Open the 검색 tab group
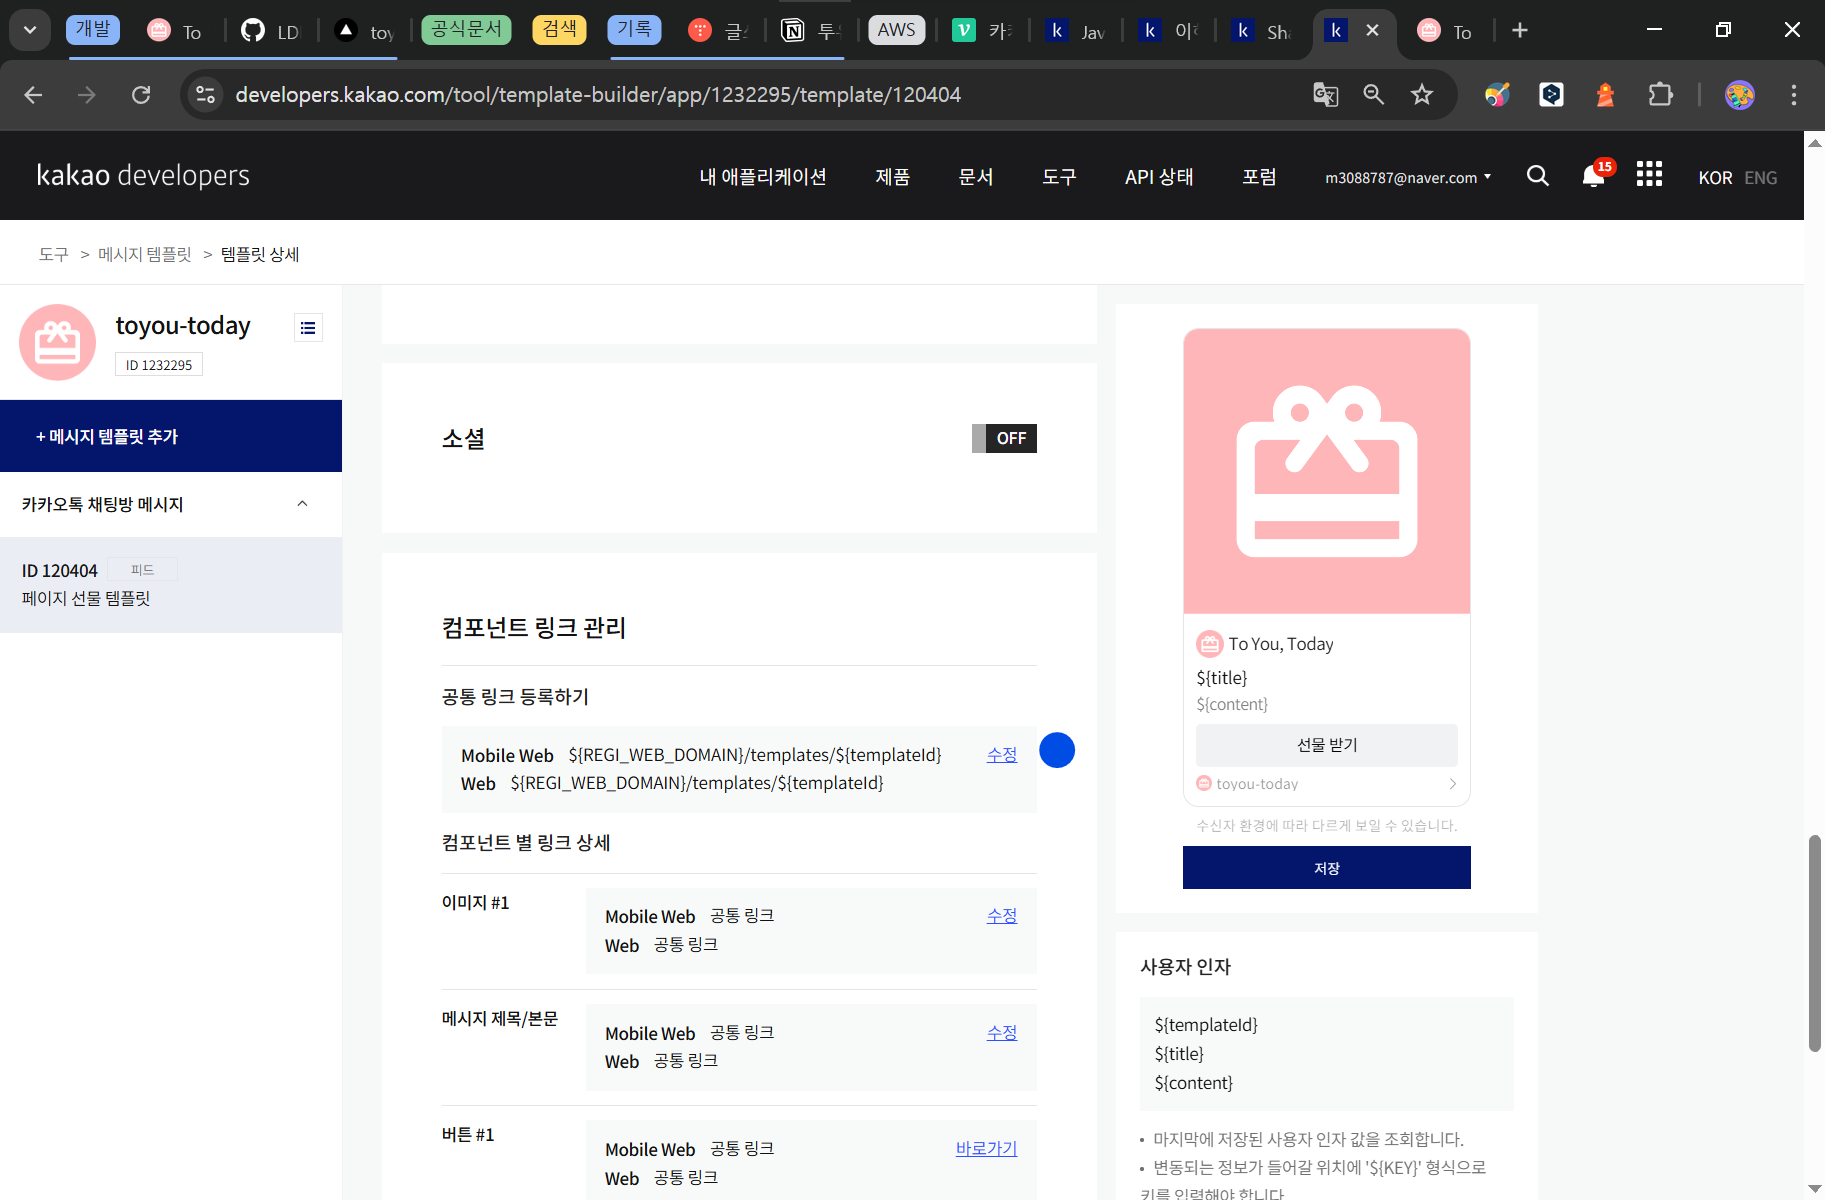 pyautogui.click(x=559, y=29)
